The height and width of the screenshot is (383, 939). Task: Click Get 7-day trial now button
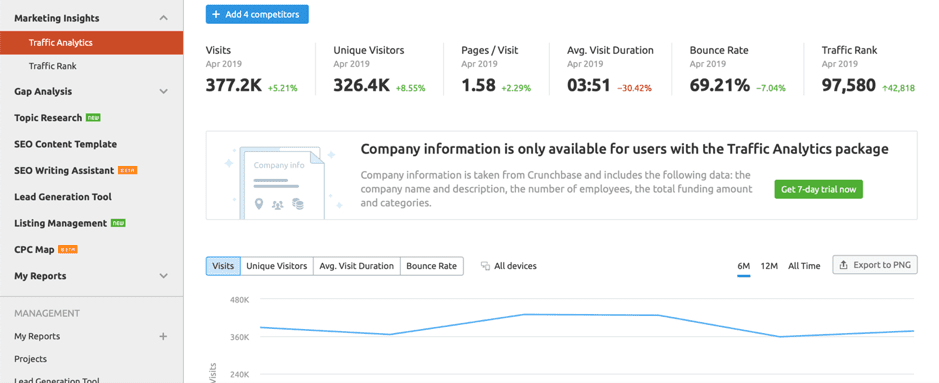(x=819, y=190)
